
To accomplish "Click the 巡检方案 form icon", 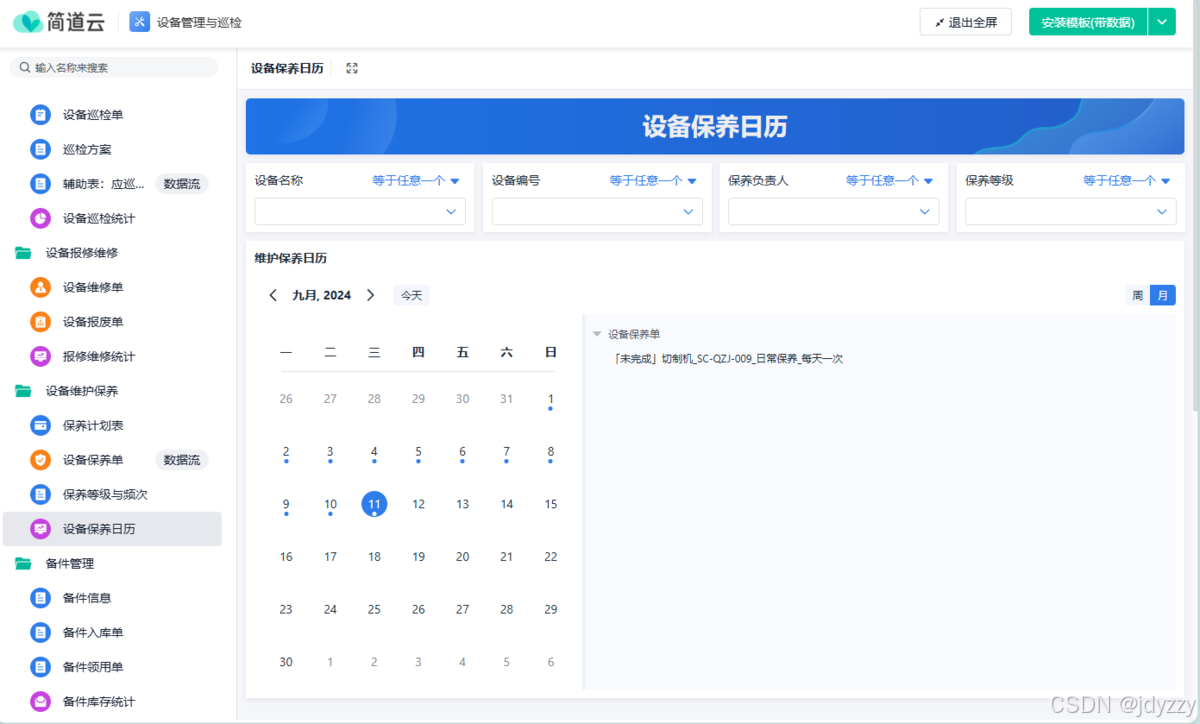I will [40, 149].
